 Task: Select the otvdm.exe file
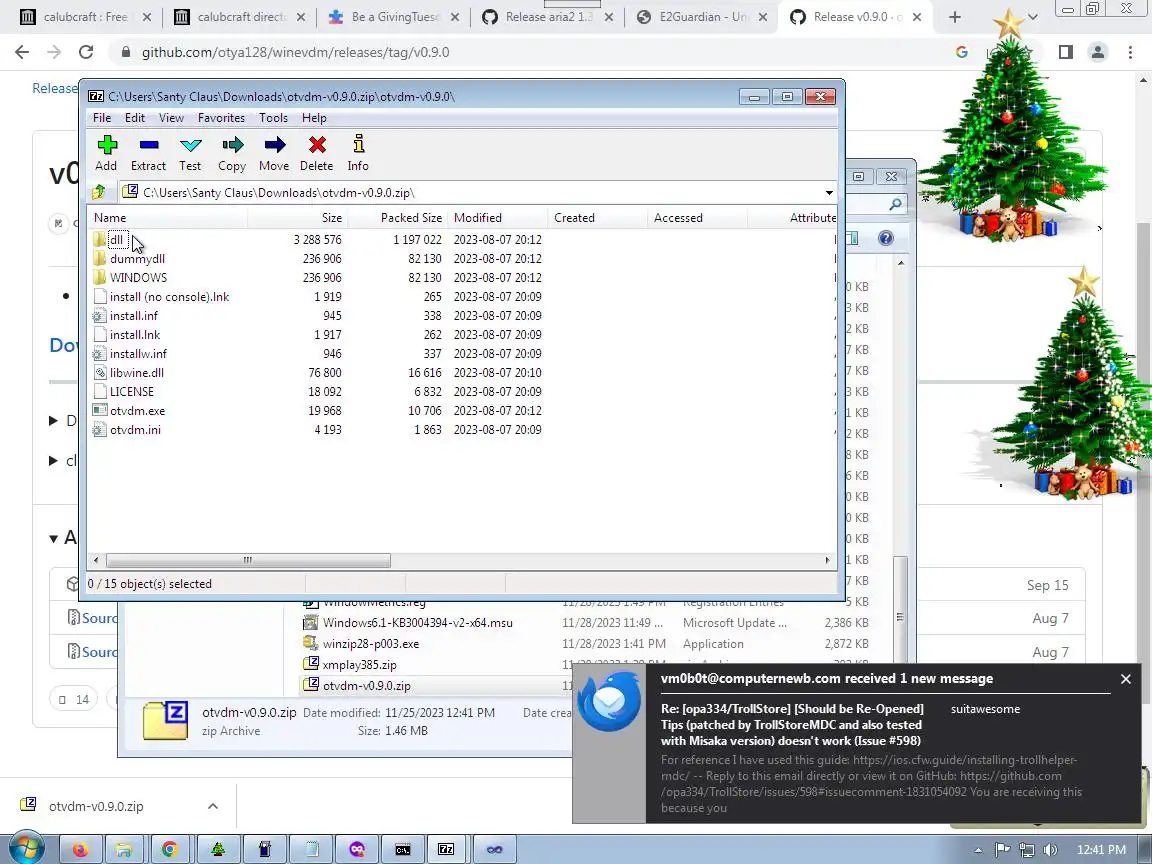click(137, 411)
